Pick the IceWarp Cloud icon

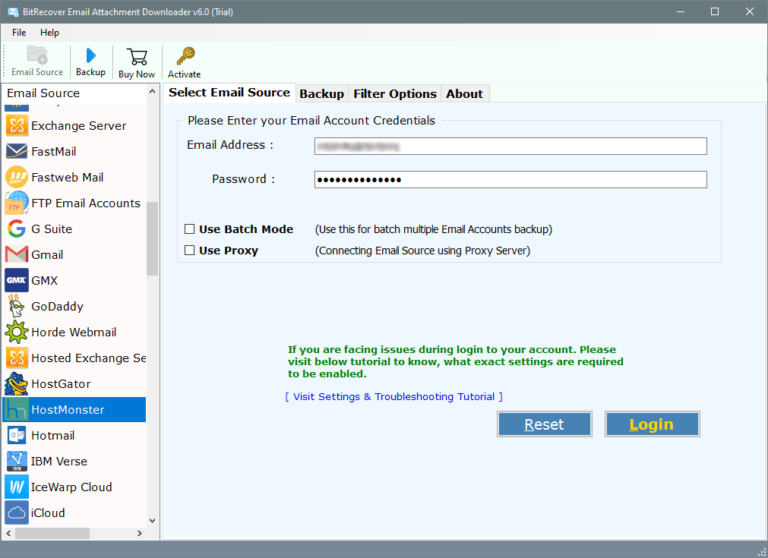click(17, 487)
